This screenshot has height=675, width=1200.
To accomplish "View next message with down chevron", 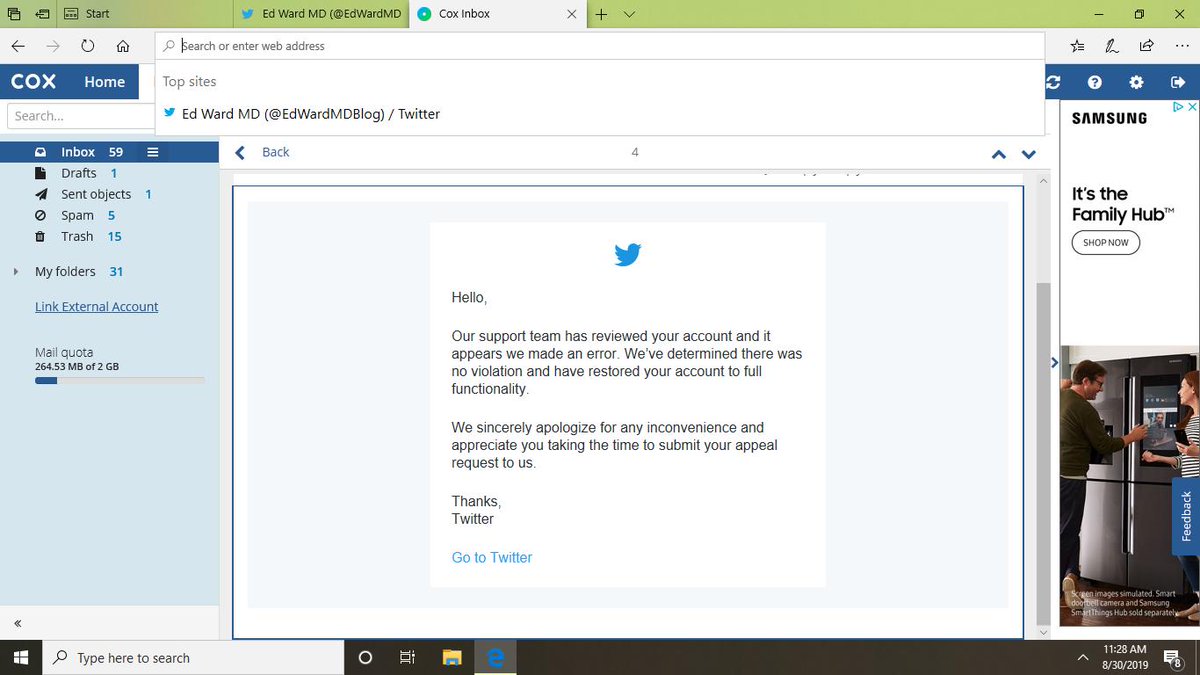I will tap(1029, 154).
